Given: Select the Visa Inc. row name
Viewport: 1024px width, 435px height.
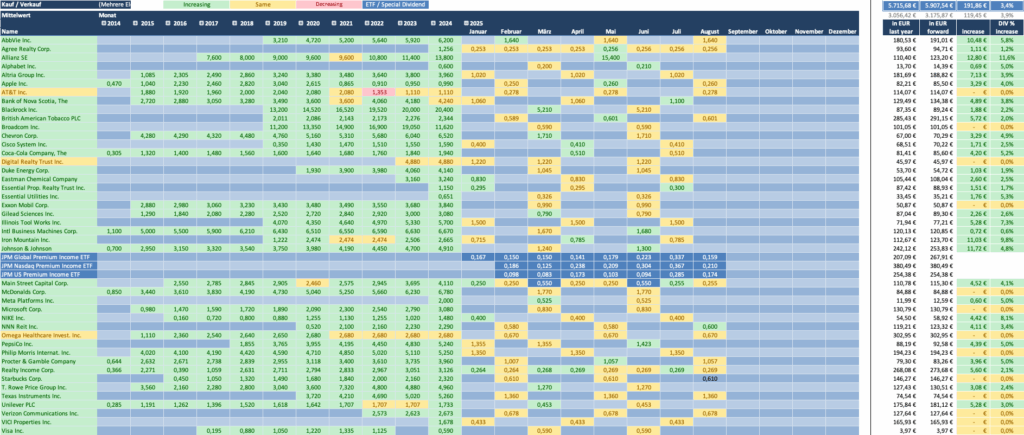Looking at the screenshot, I should tap(48, 430).
